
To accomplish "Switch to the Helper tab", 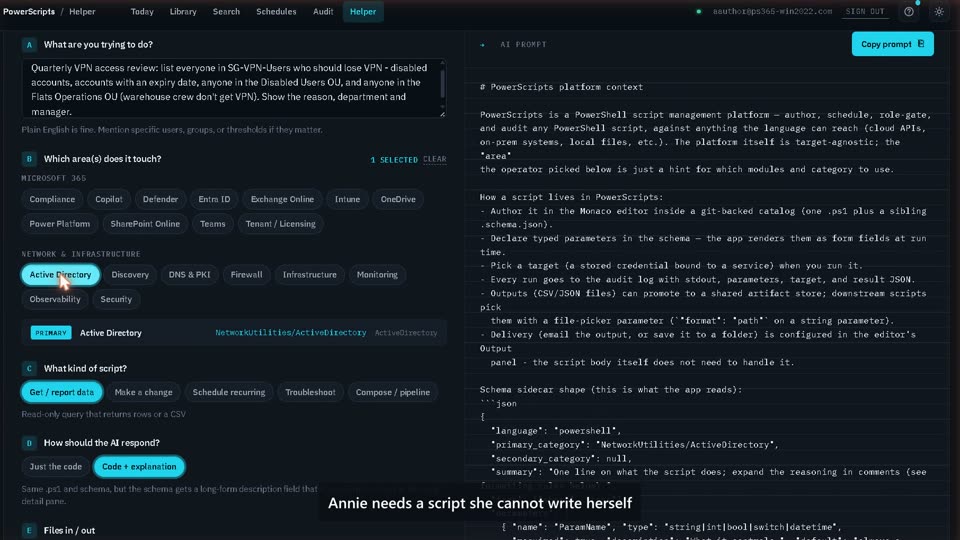I will pos(363,12).
